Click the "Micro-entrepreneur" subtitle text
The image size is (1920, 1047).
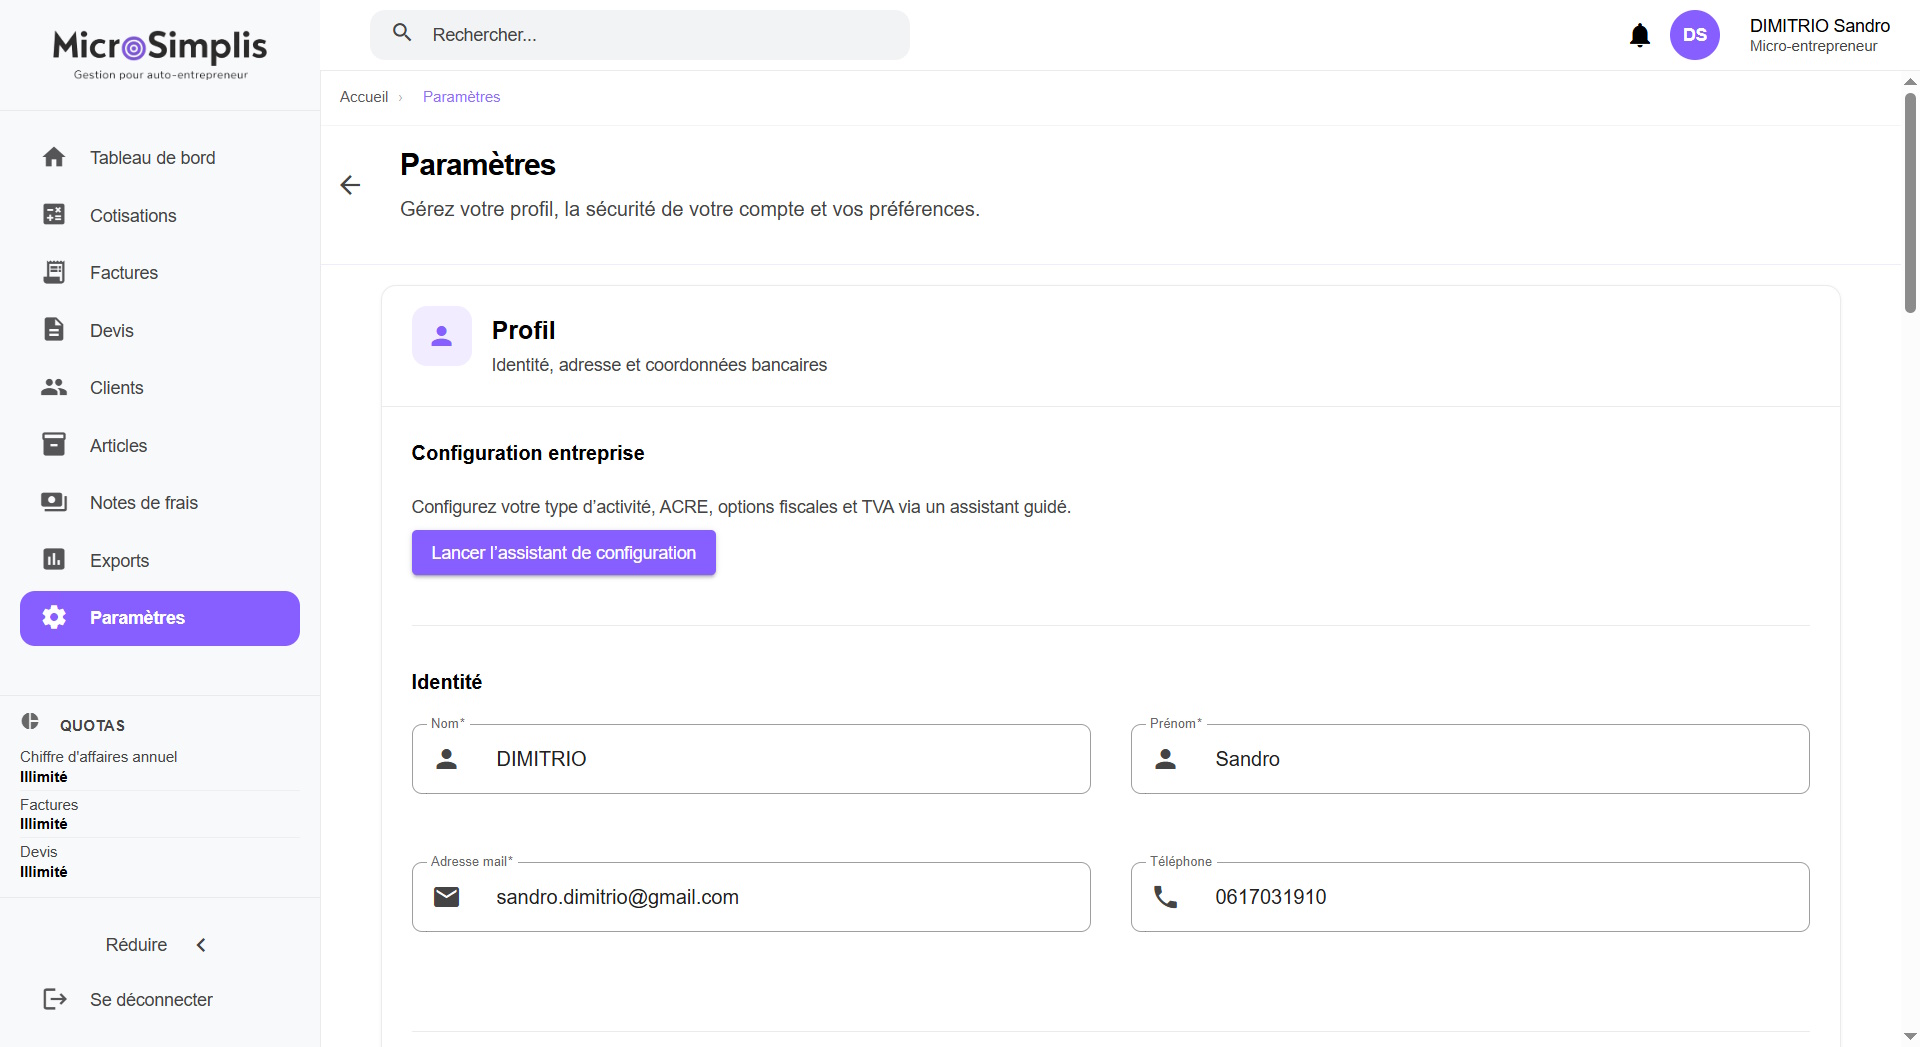tap(1813, 46)
